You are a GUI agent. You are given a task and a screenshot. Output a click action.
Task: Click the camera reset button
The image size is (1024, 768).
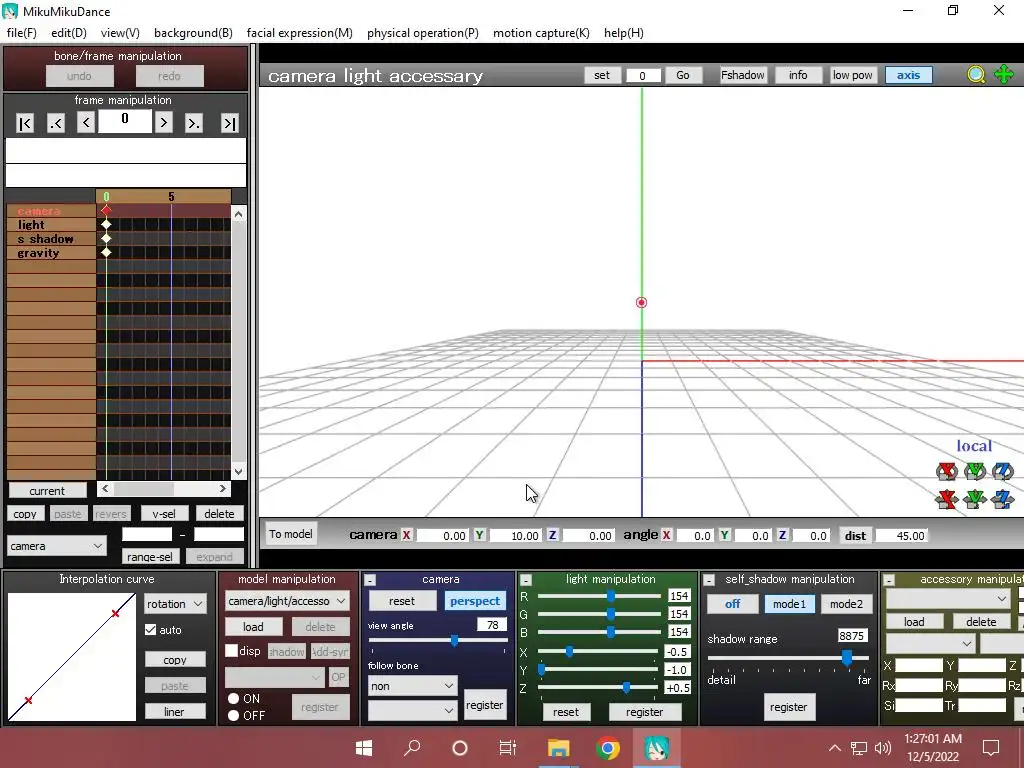point(402,601)
